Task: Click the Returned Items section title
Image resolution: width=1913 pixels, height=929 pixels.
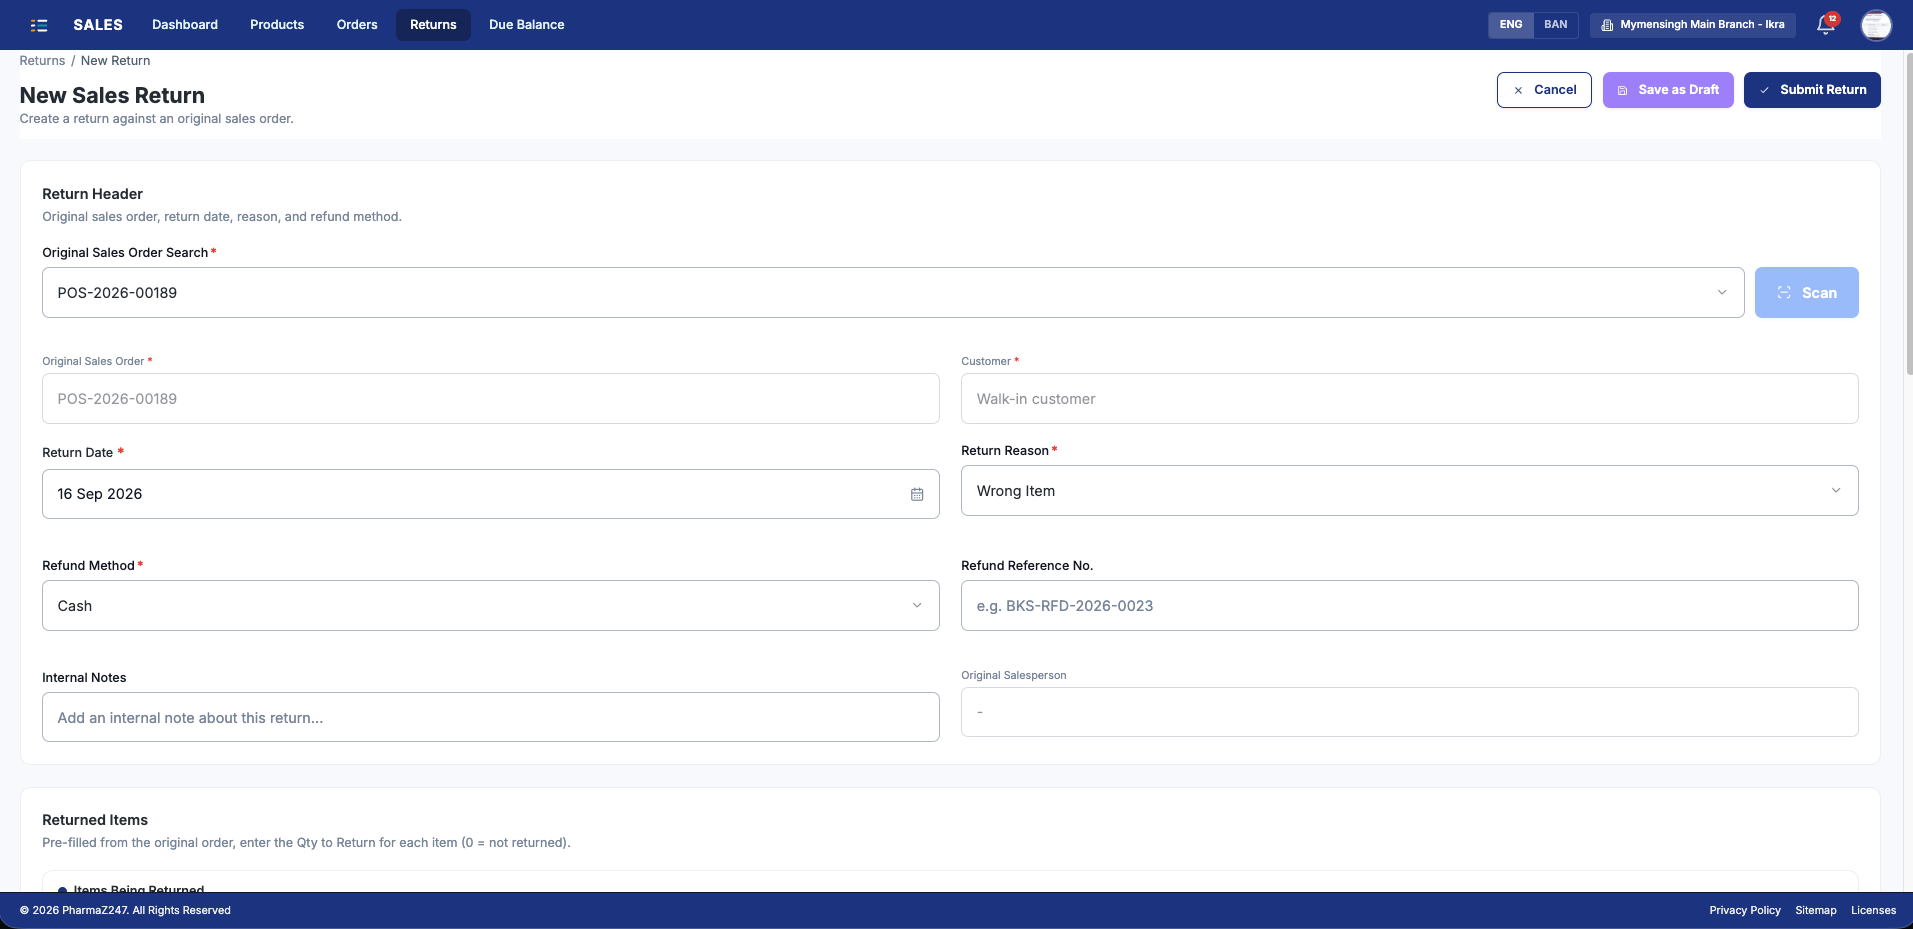Action: (95, 820)
